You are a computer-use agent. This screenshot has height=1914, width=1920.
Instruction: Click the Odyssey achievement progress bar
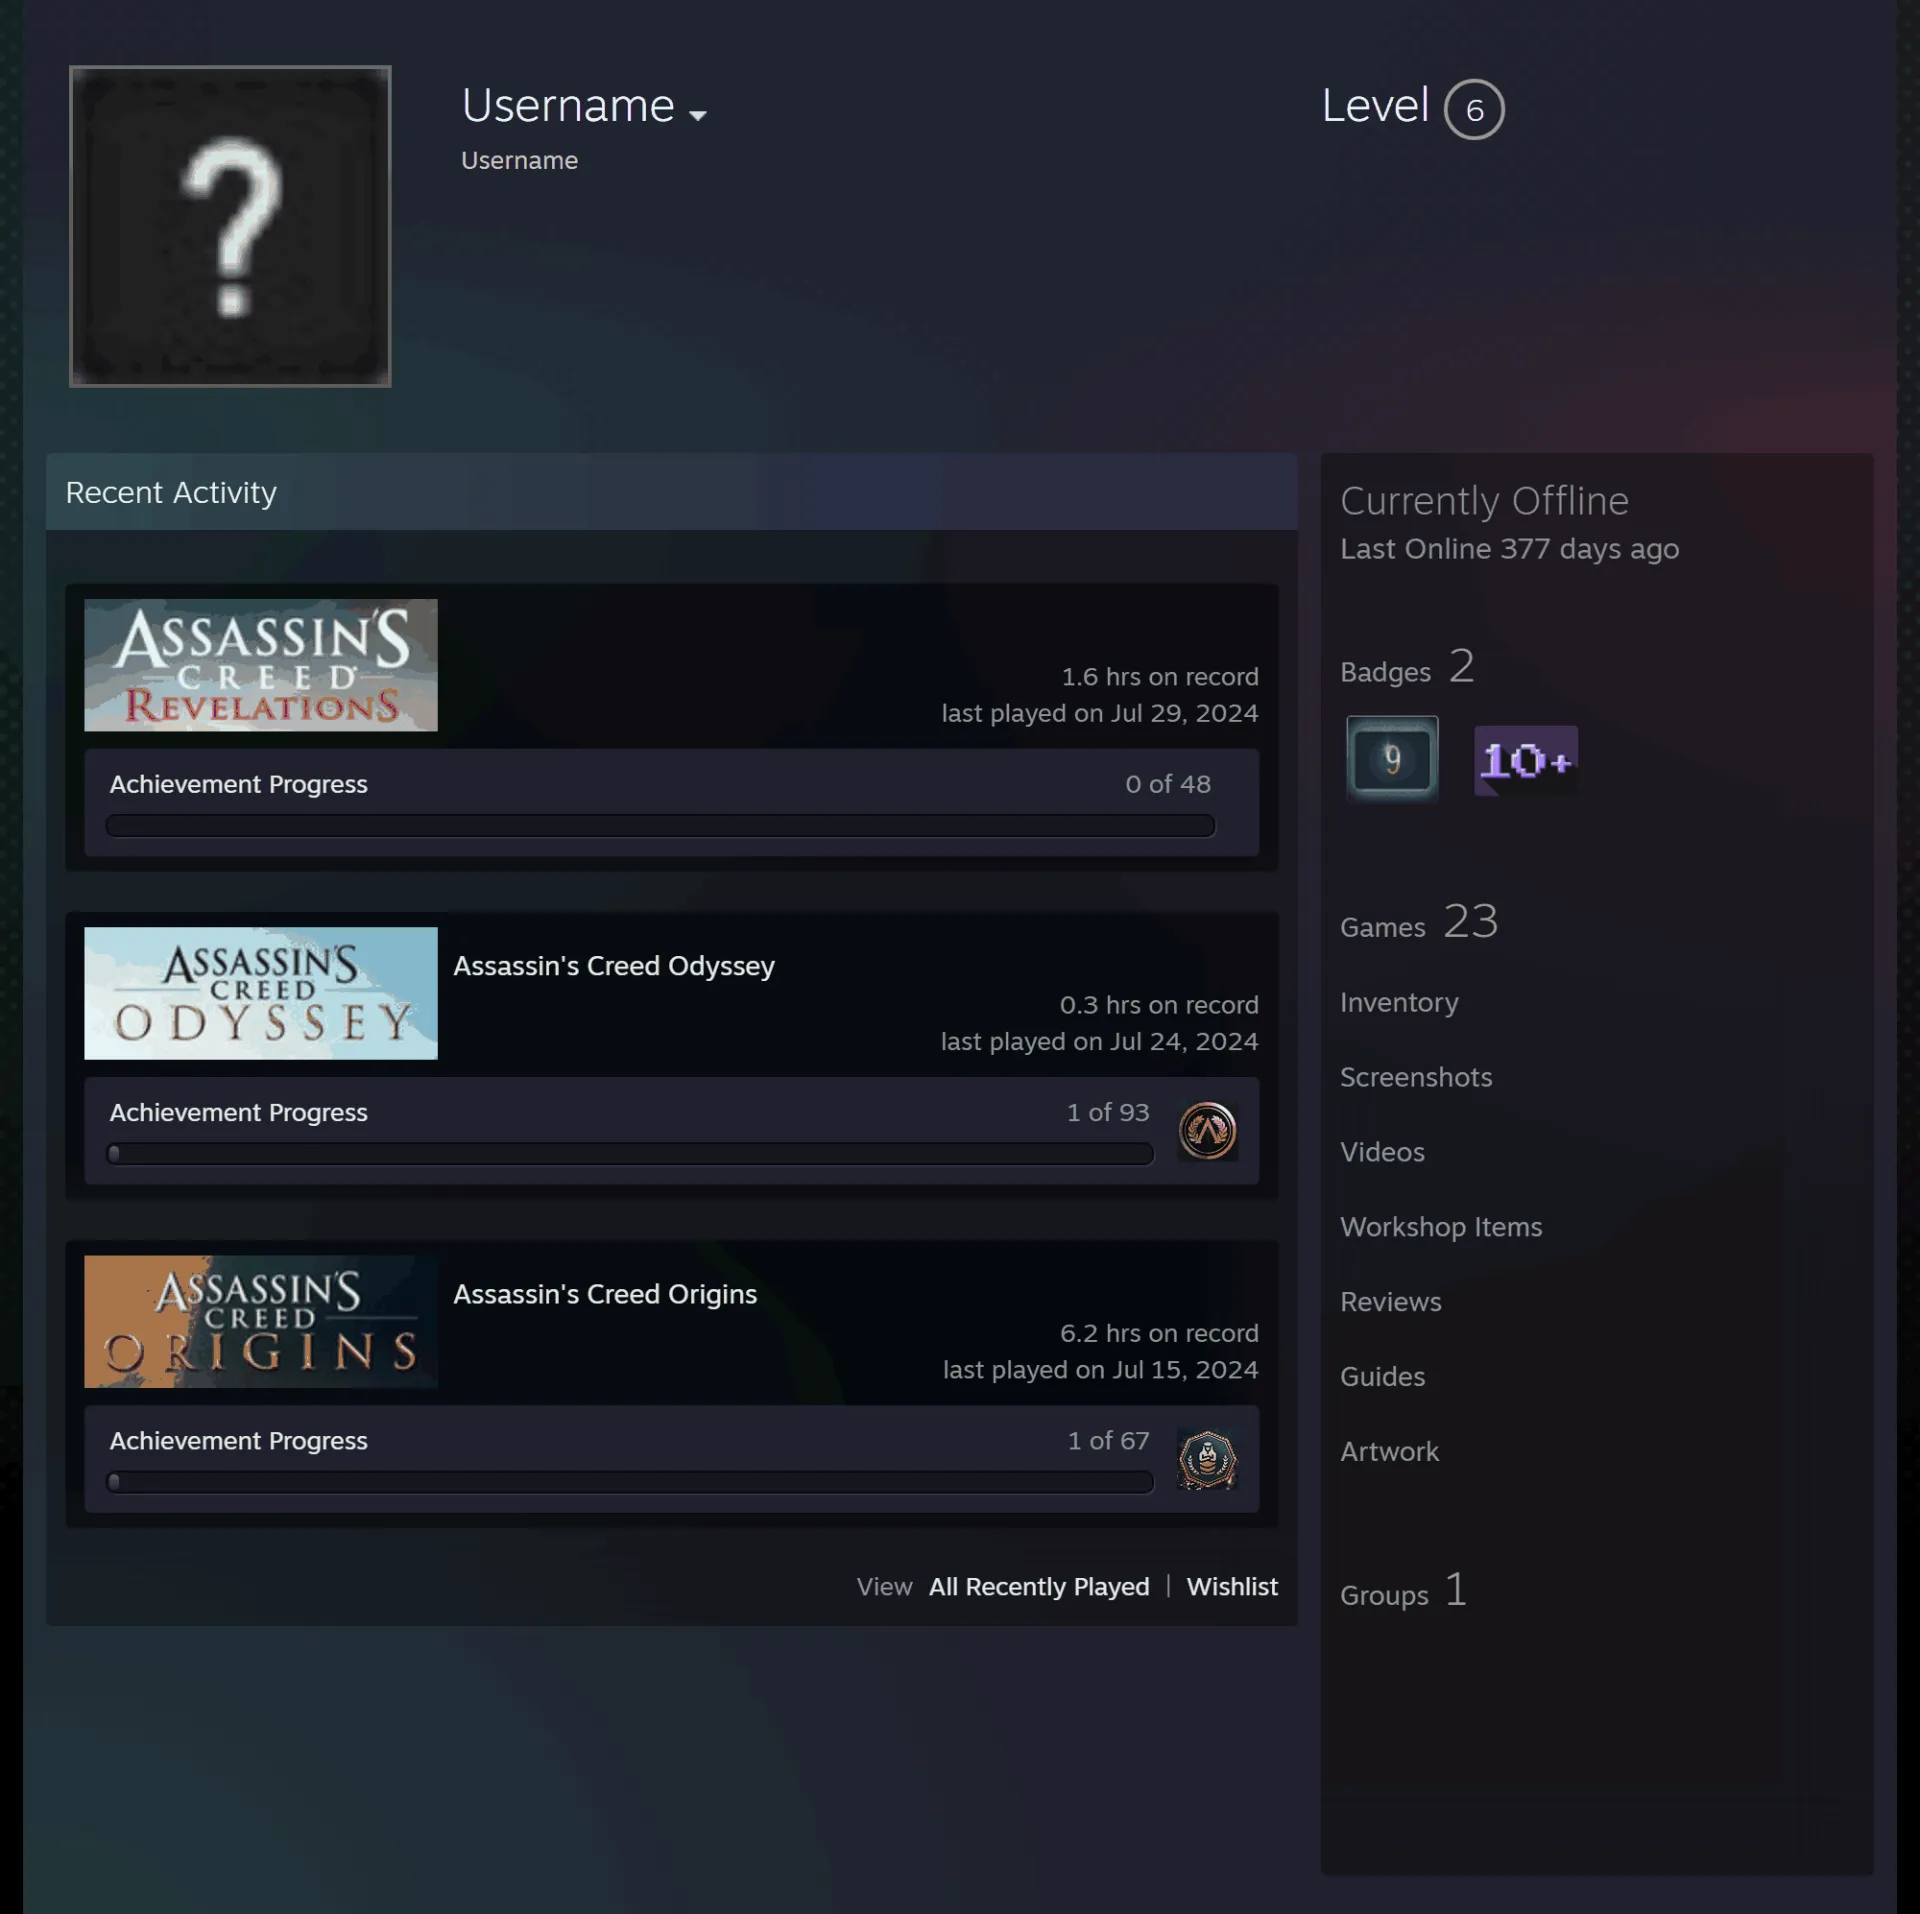click(630, 1154)
